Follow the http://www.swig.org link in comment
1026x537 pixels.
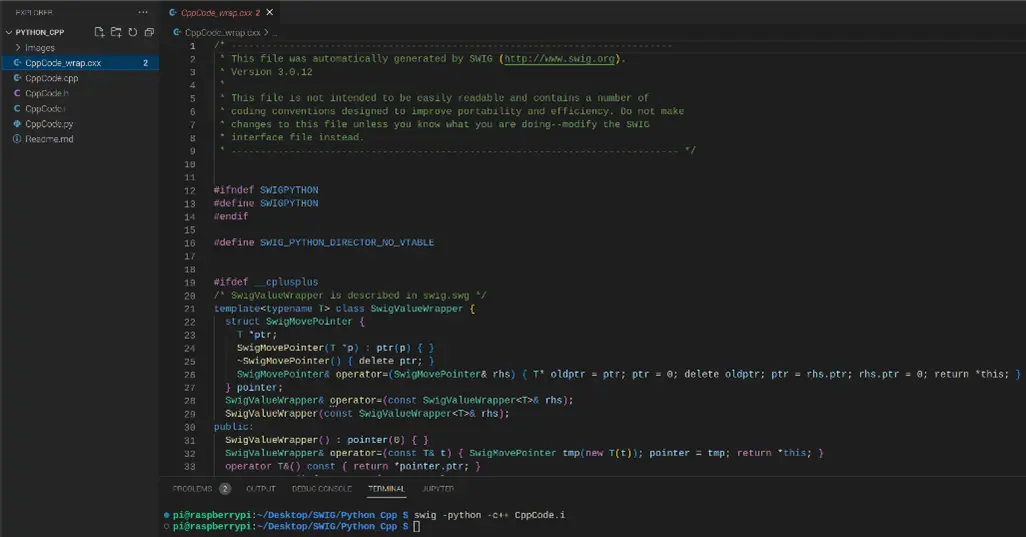click(559, 59)
